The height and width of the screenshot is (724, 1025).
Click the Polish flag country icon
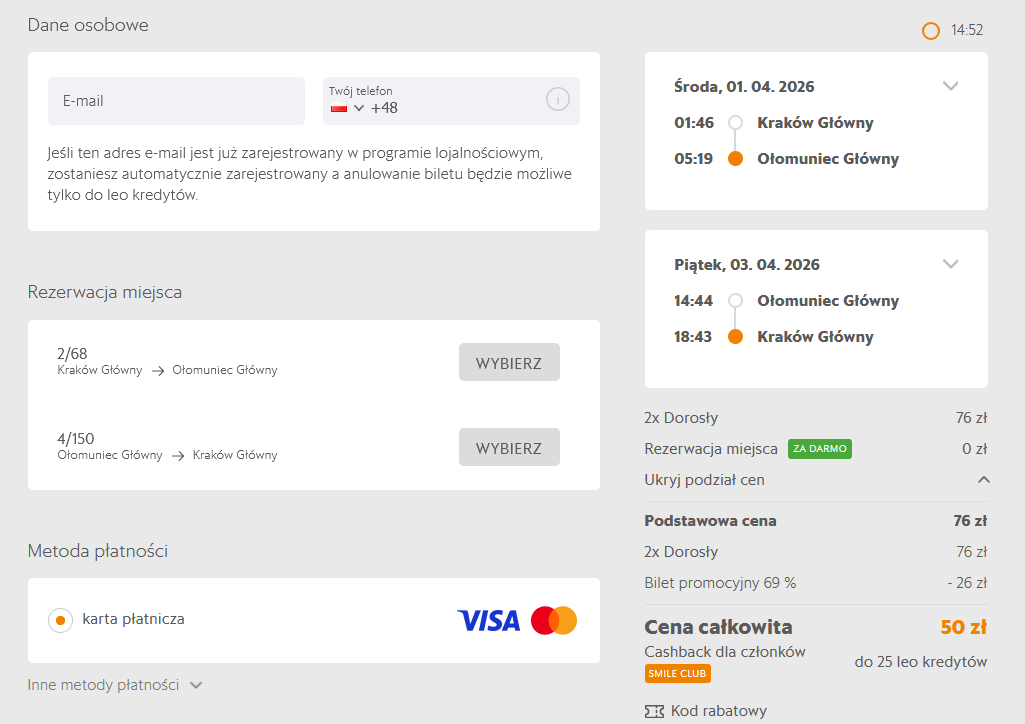click(339, 108)
